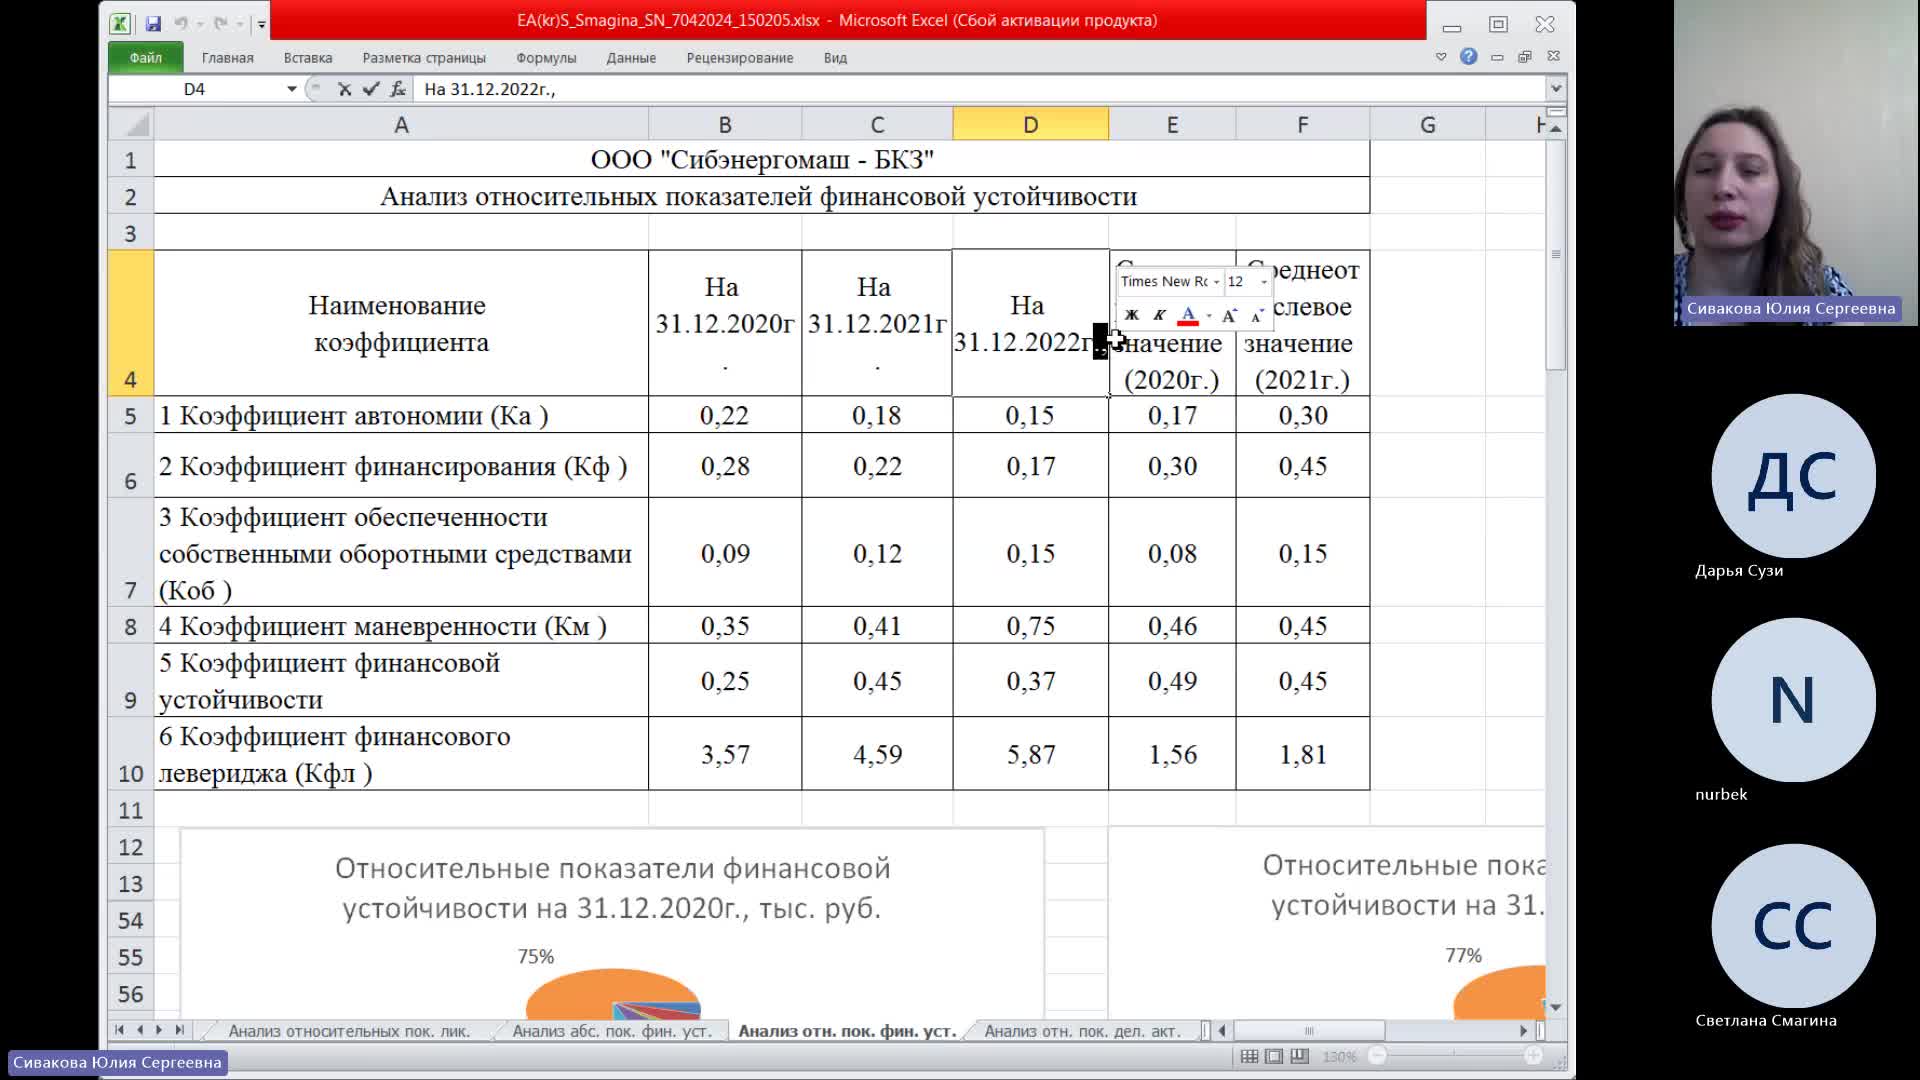Select column B header
This screenshot has height=1080, width=1920.
pos(725,124)
